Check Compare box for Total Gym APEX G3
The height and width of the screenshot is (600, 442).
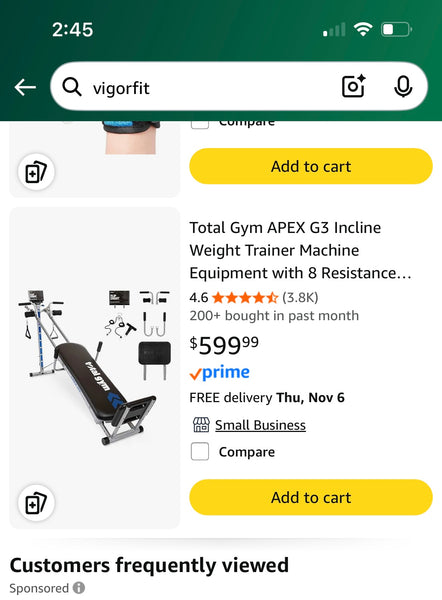200,452
